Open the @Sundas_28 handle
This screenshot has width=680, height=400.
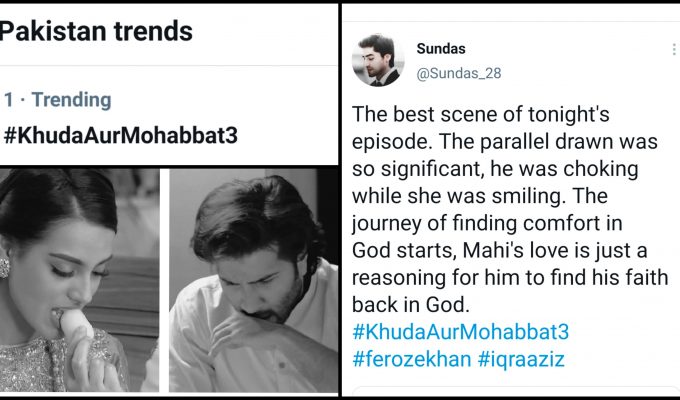457,73
